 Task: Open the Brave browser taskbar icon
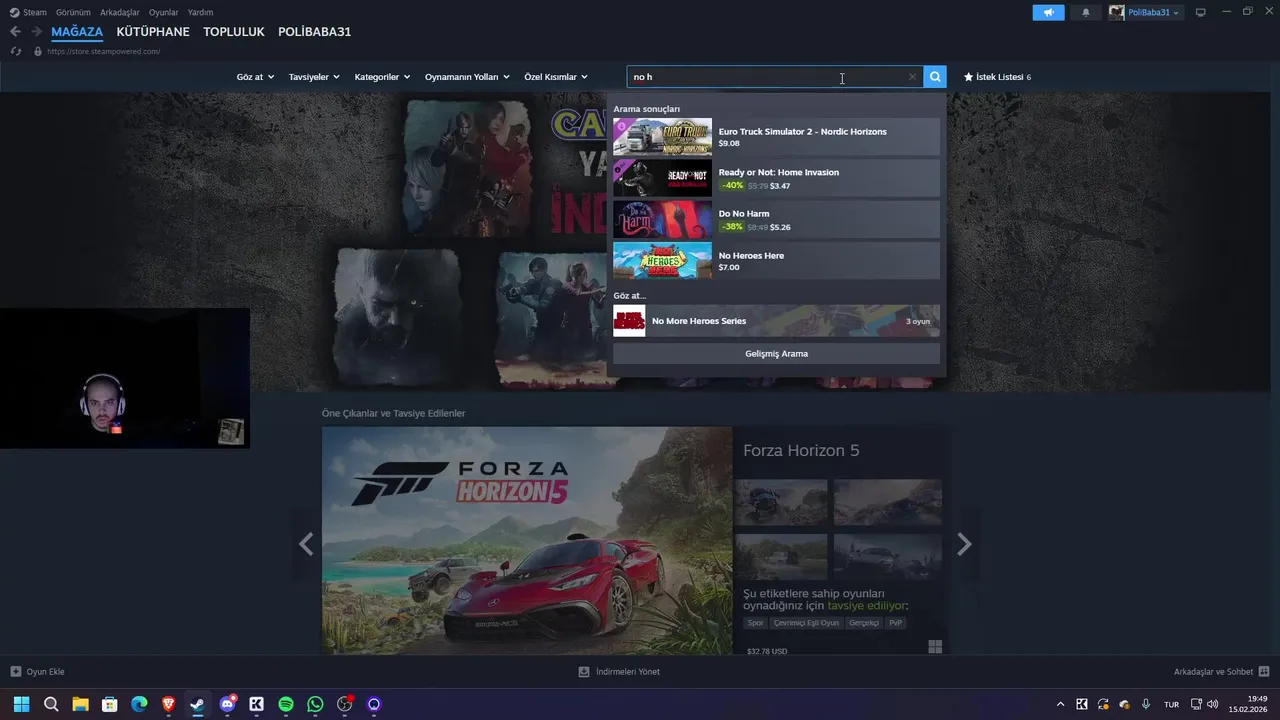pos(168,704)
